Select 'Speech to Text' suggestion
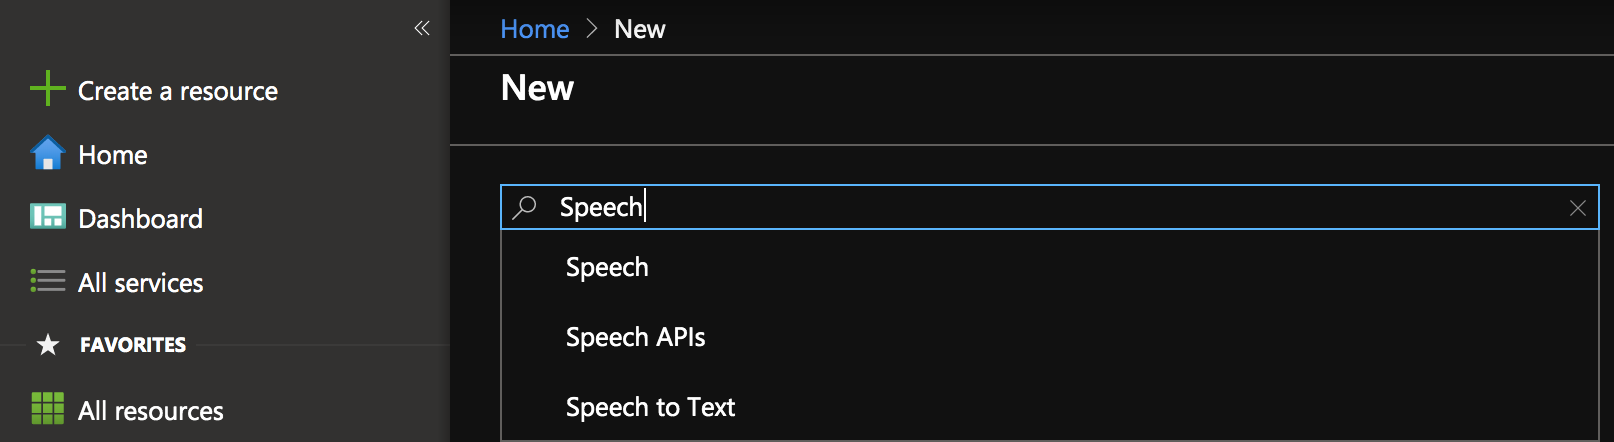The image size is (1614, 442). click(650, 407)
